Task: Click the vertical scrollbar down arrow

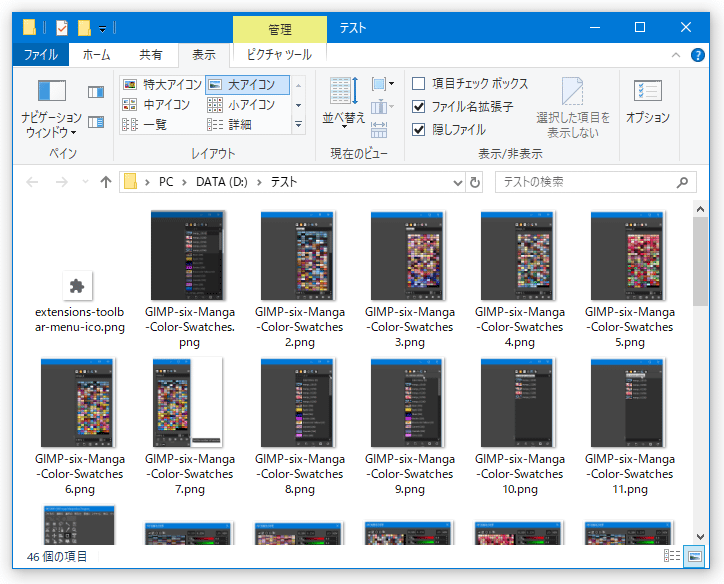Action: pyautogui.click(x=700, y=536)
